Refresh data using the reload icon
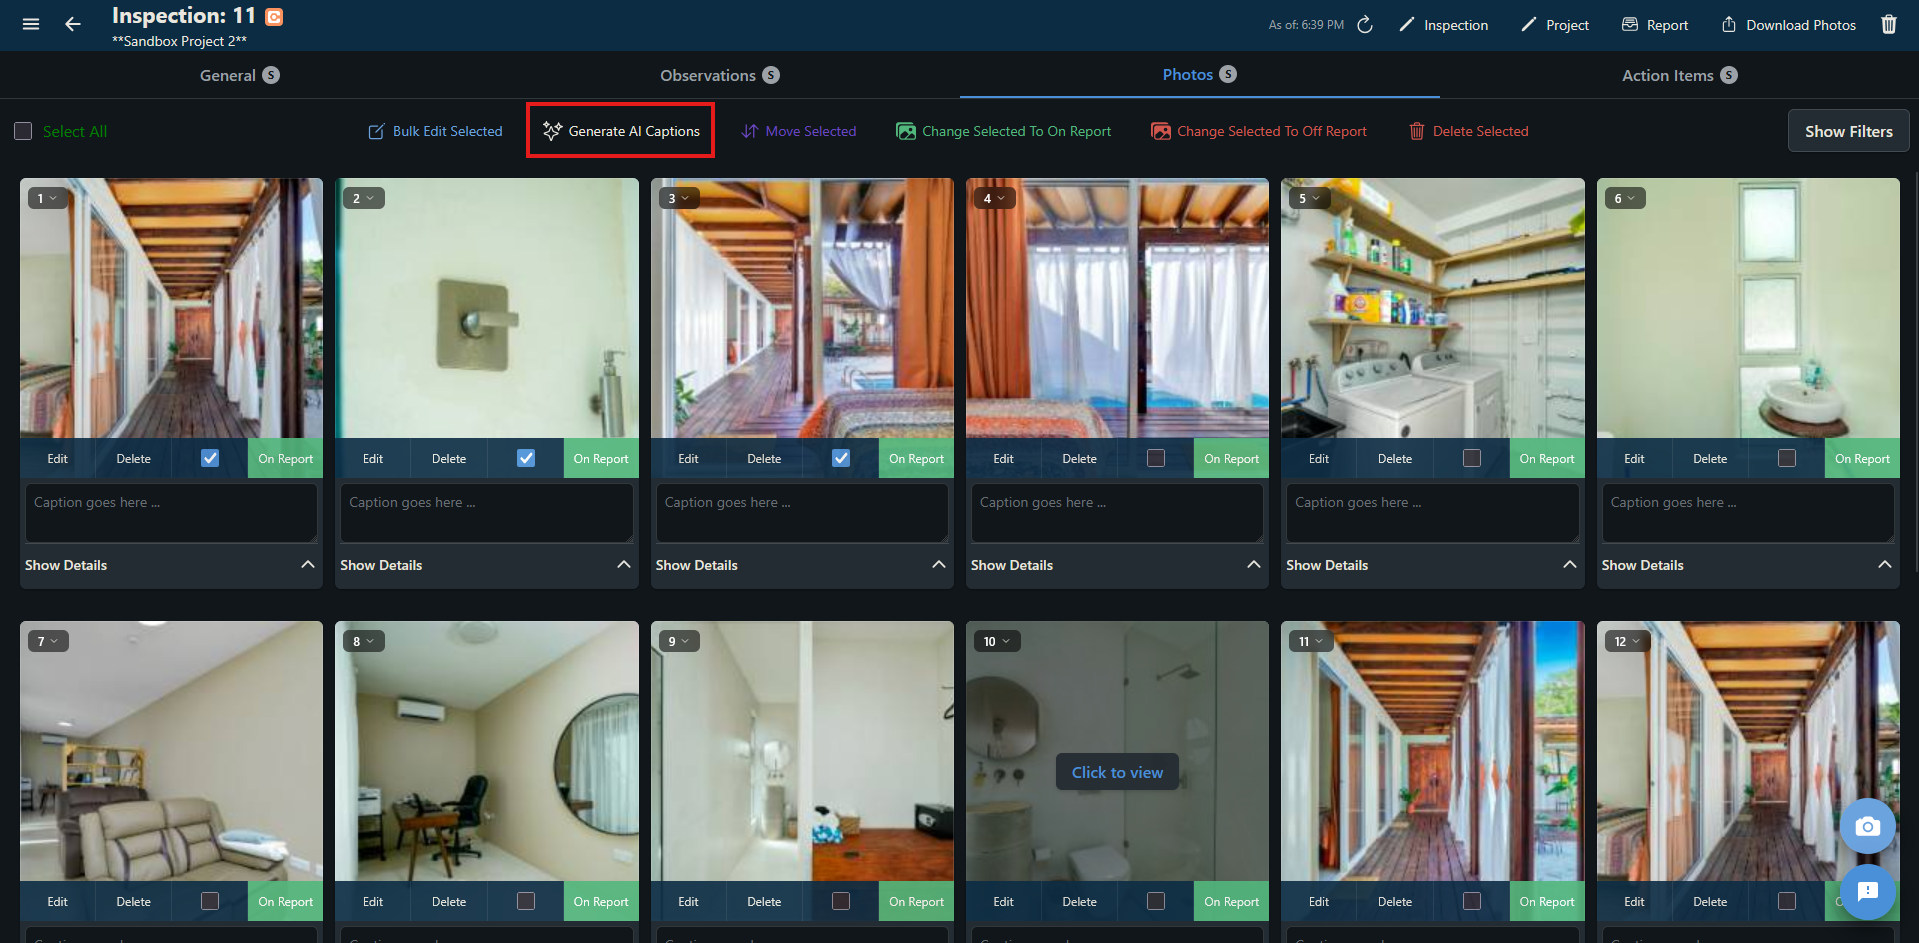Screen dimensions: 1919x943 pyautogui.click(x=1365, y=25)
